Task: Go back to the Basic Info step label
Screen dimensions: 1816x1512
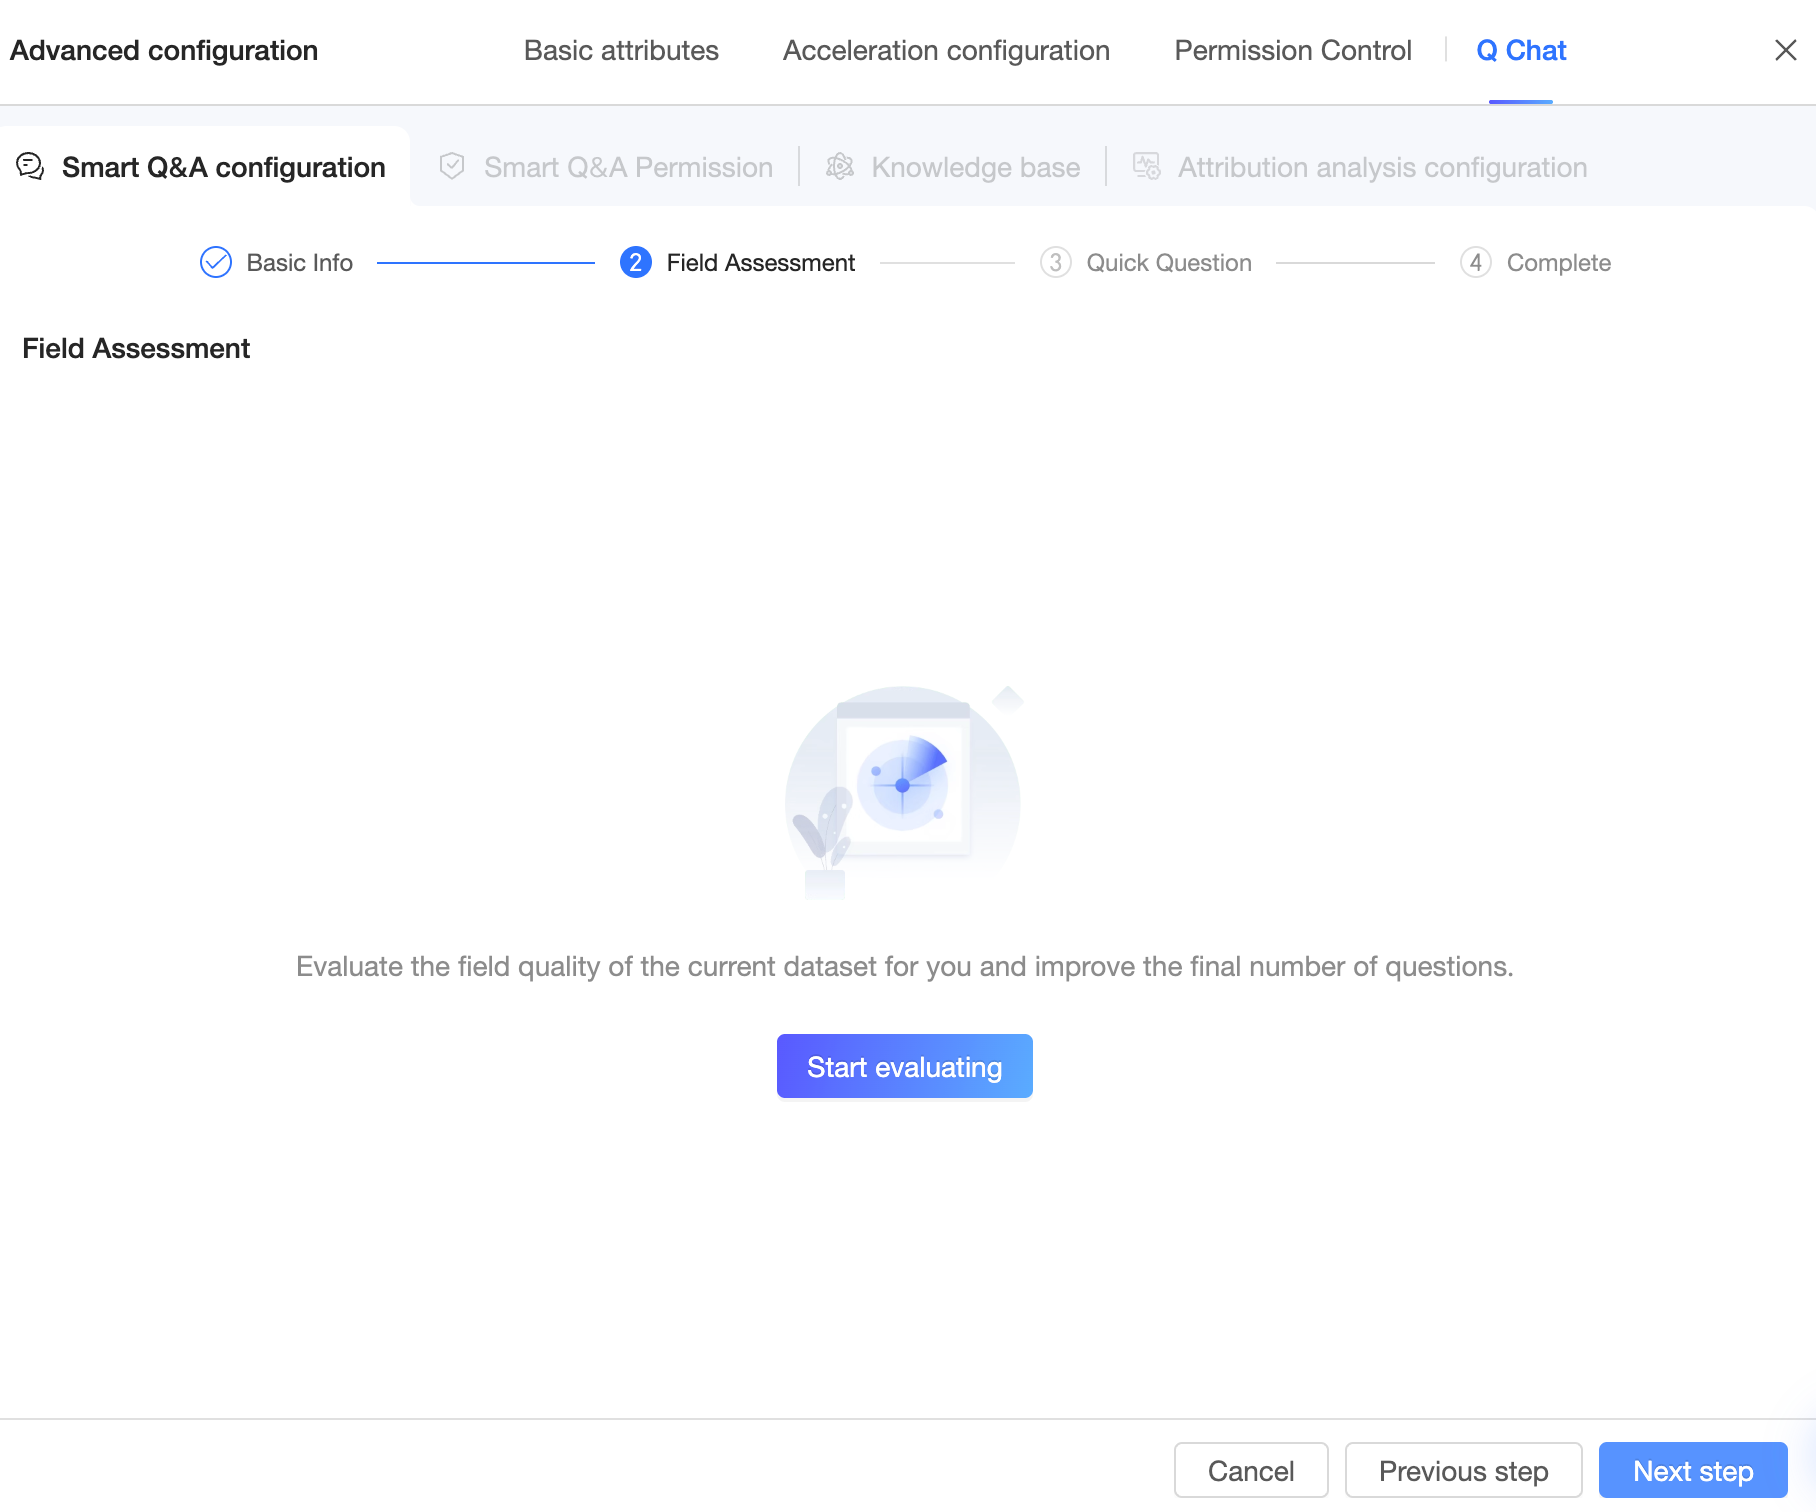Action: click(300, 263)
